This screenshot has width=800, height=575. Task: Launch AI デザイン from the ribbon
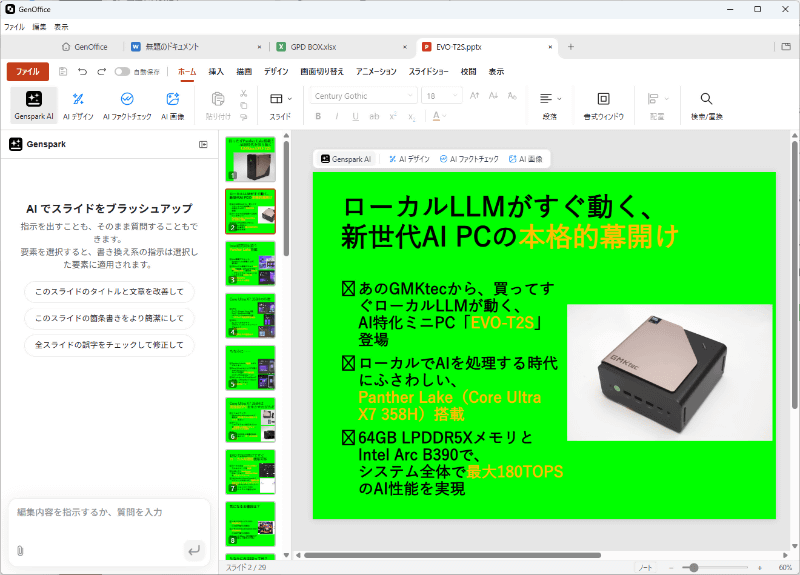(x=78, y=105)
